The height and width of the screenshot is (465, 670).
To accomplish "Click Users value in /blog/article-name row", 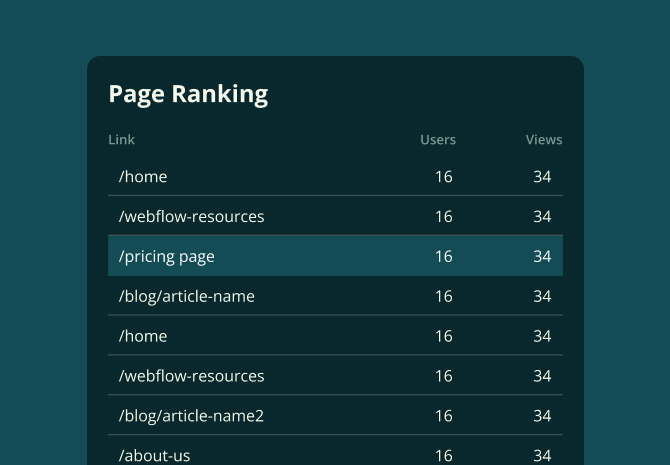I will [x=444, y=296].
